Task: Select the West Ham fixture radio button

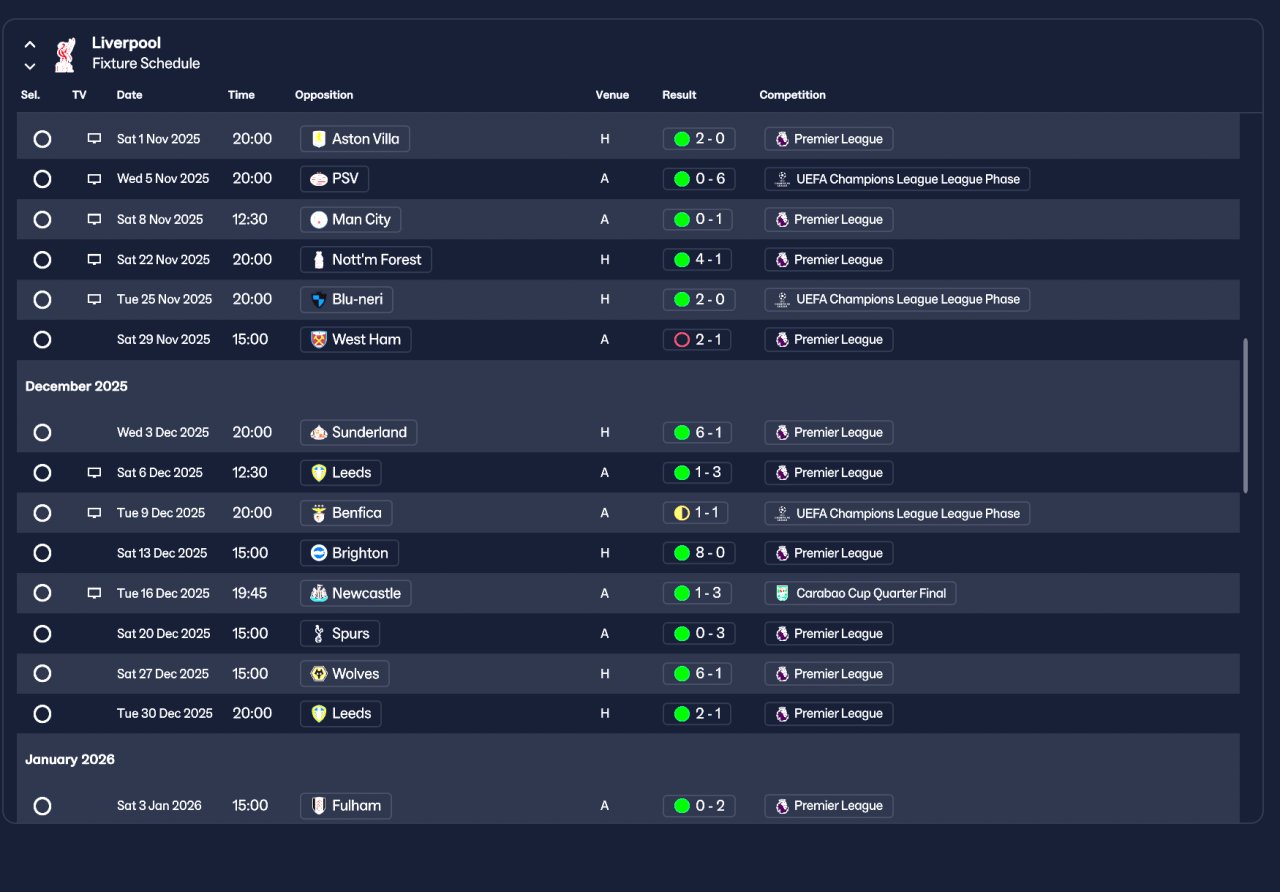Action: (x=42, y=340)
